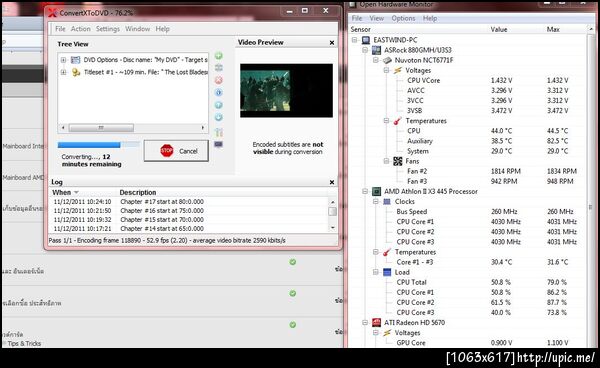Open ConvertXToDVD Action menu
600x368 pixels.
pyautogui.click(x=80, y=29)
